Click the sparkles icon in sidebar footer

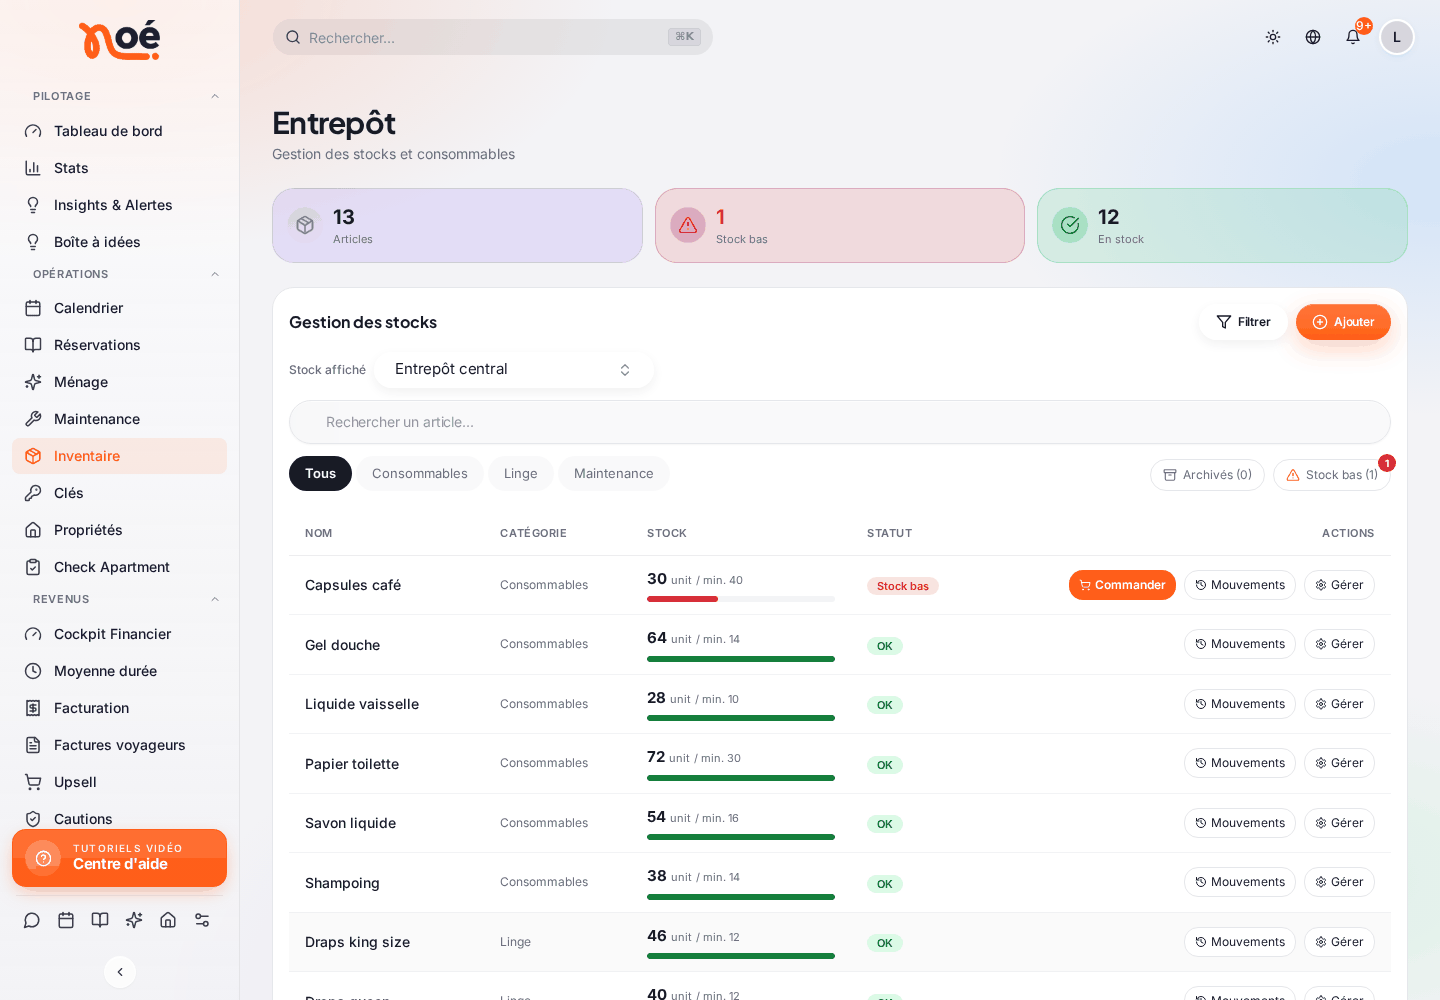tap(134, 920)
